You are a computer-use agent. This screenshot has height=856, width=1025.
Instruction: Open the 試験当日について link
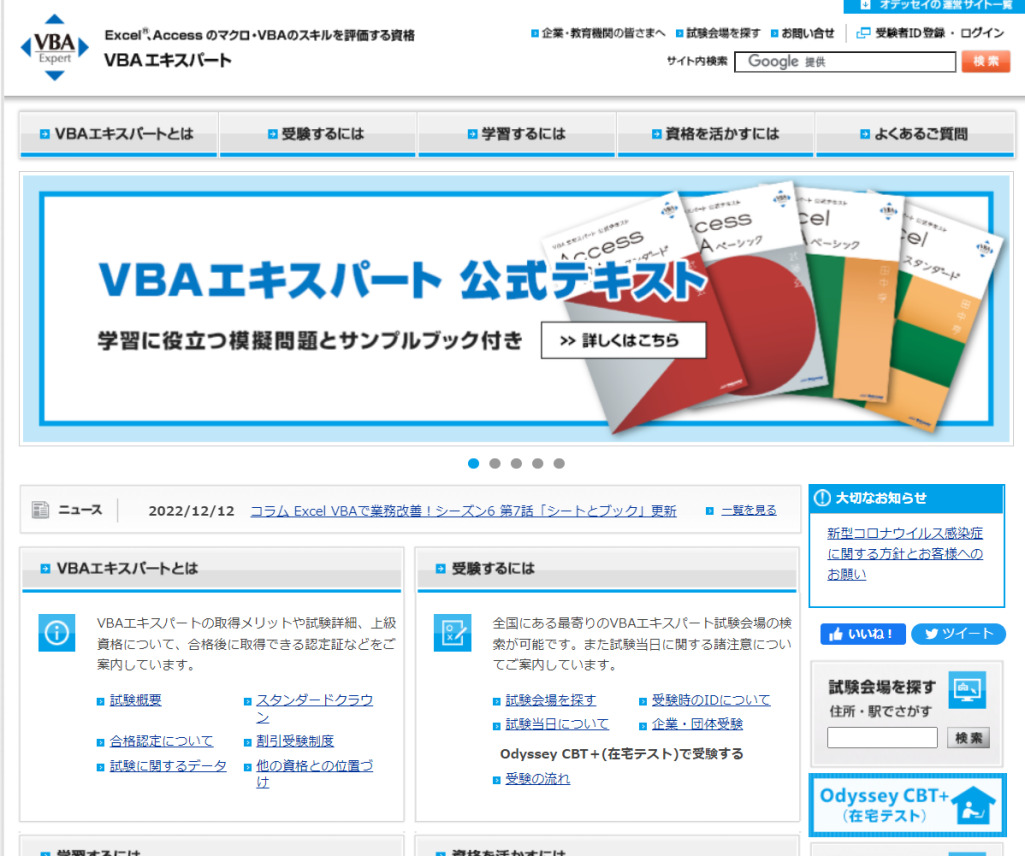click(557, 725)
